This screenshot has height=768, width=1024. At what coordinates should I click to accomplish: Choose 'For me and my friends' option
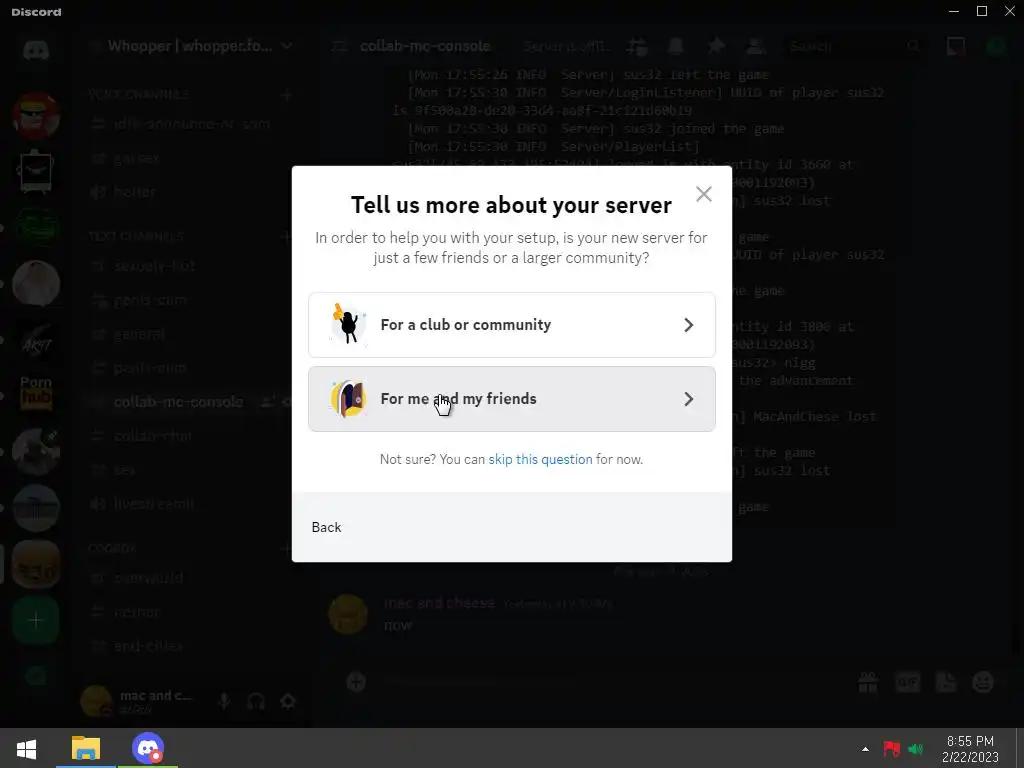pyautogui.click(x=511, y=398)
